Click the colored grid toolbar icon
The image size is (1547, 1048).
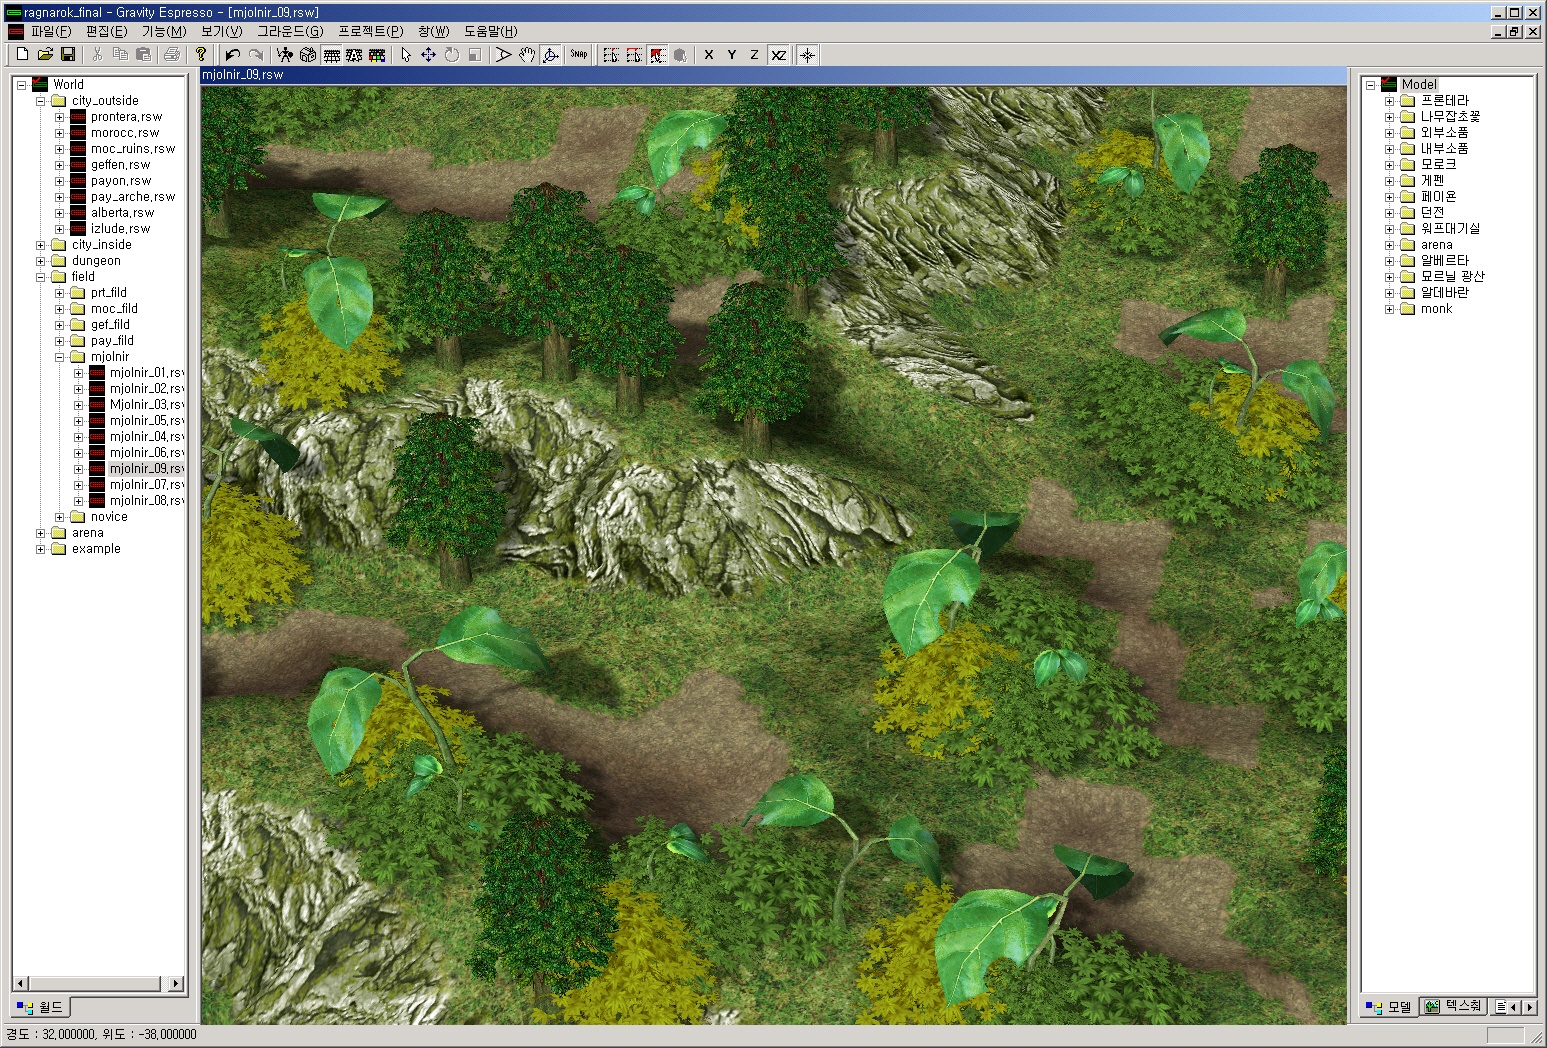[377, 55]
